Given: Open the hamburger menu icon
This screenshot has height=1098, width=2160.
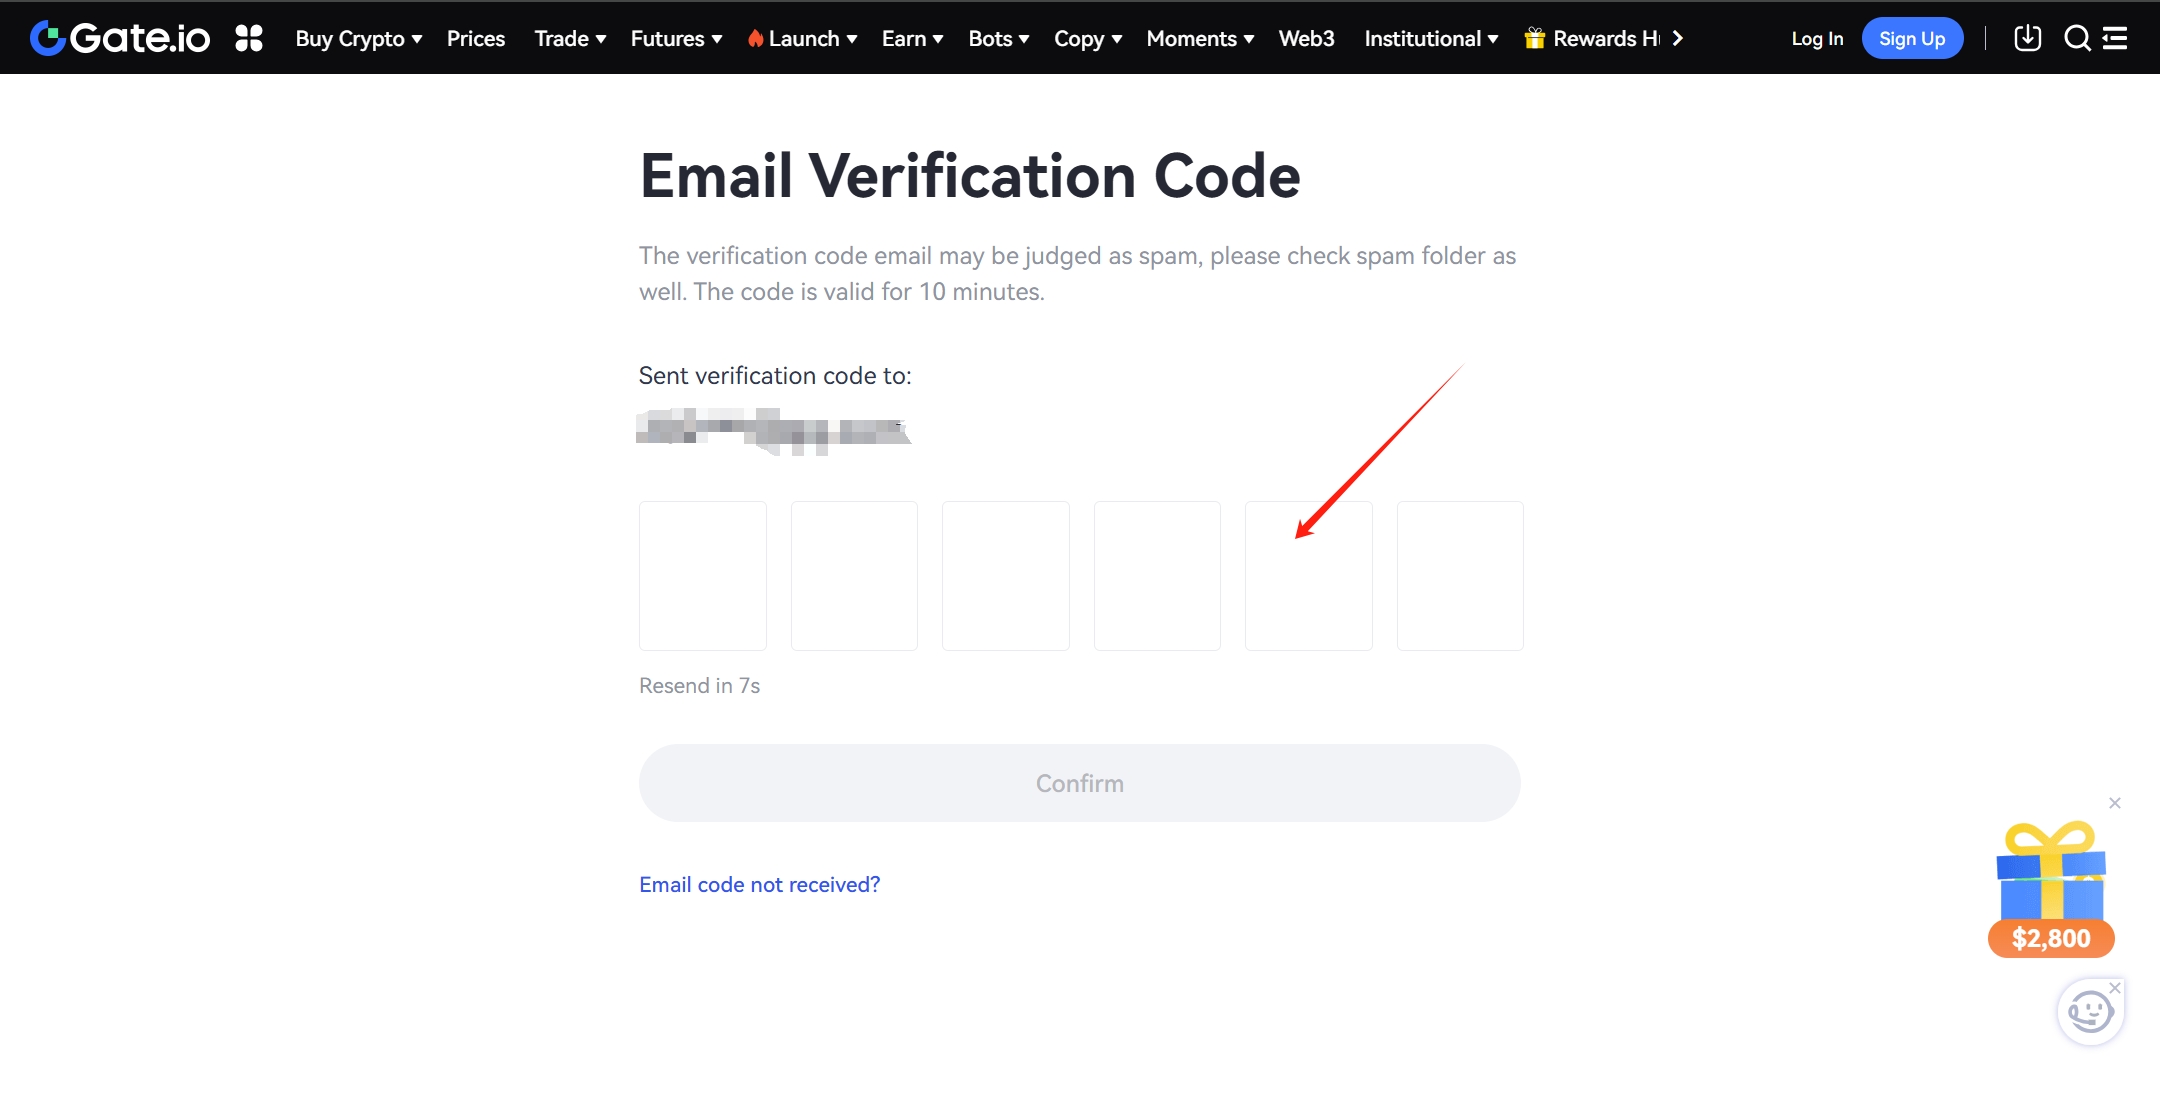Looking at the screenshot, I should (2115, 38).
